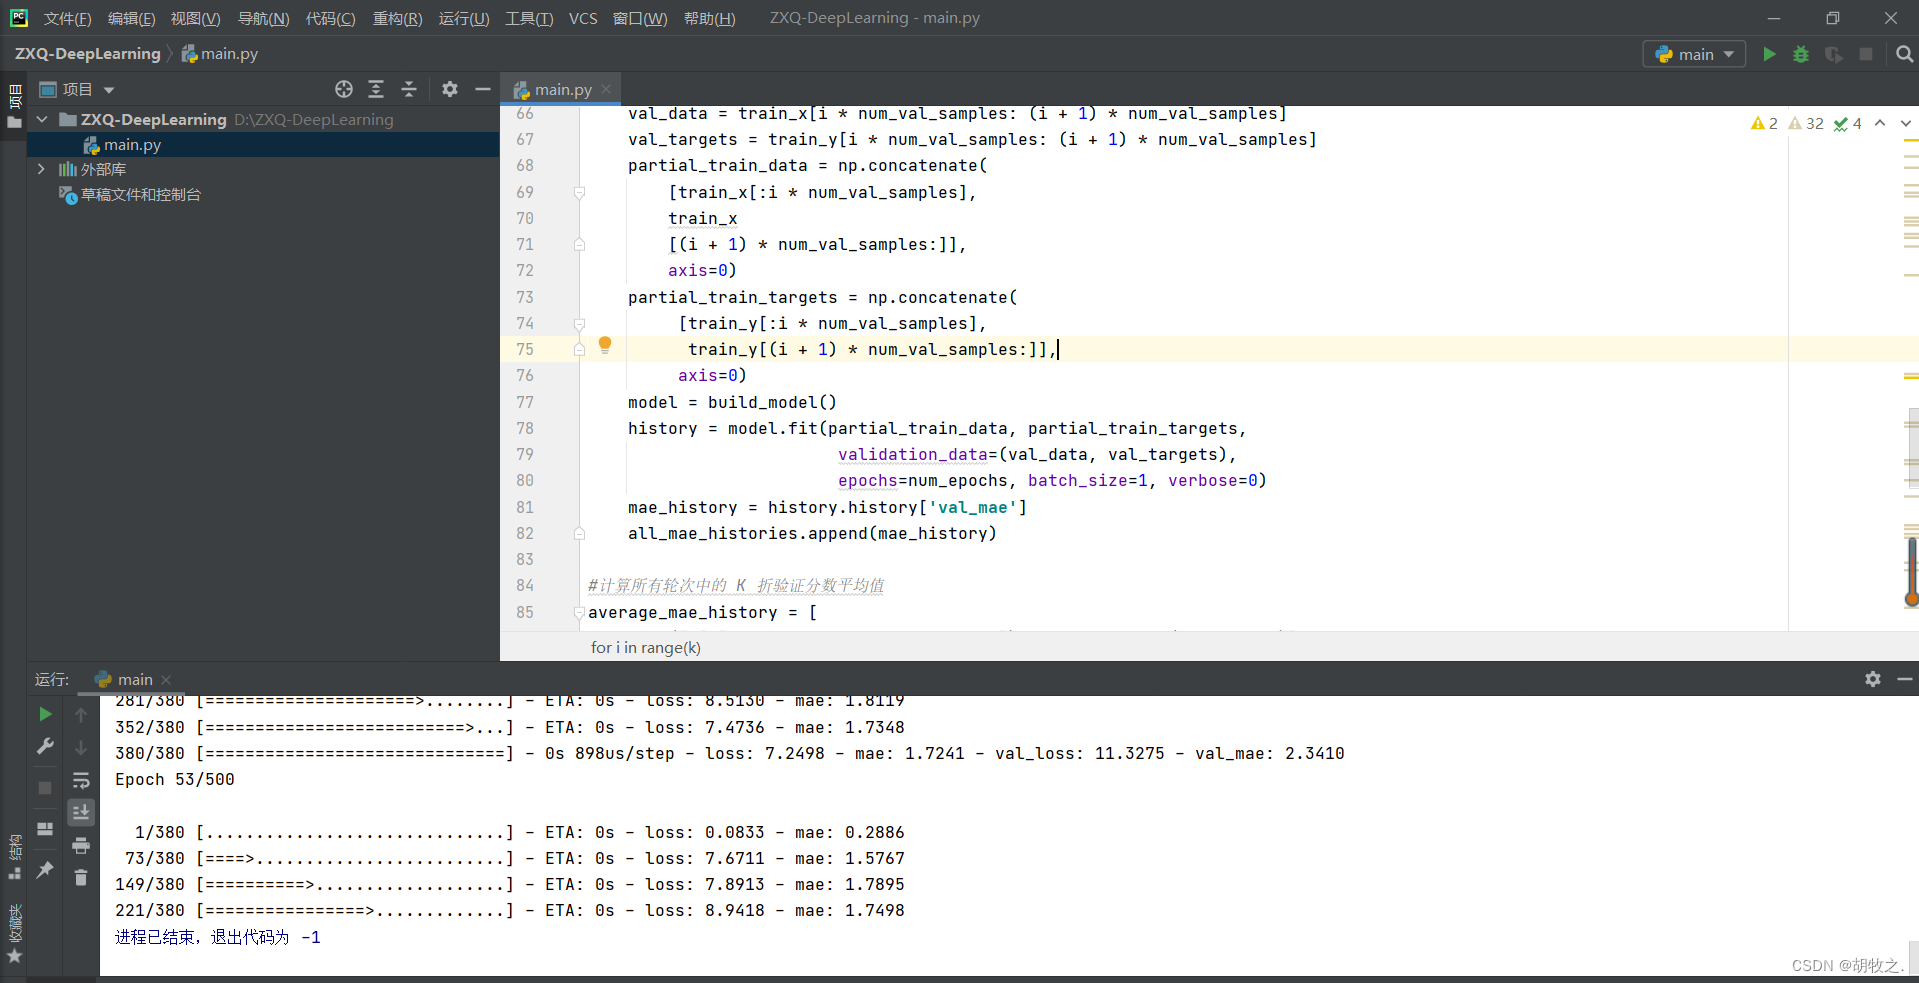Clear all console output trash icon
This screenshot has width=1919, height=983.
(81, 878)
